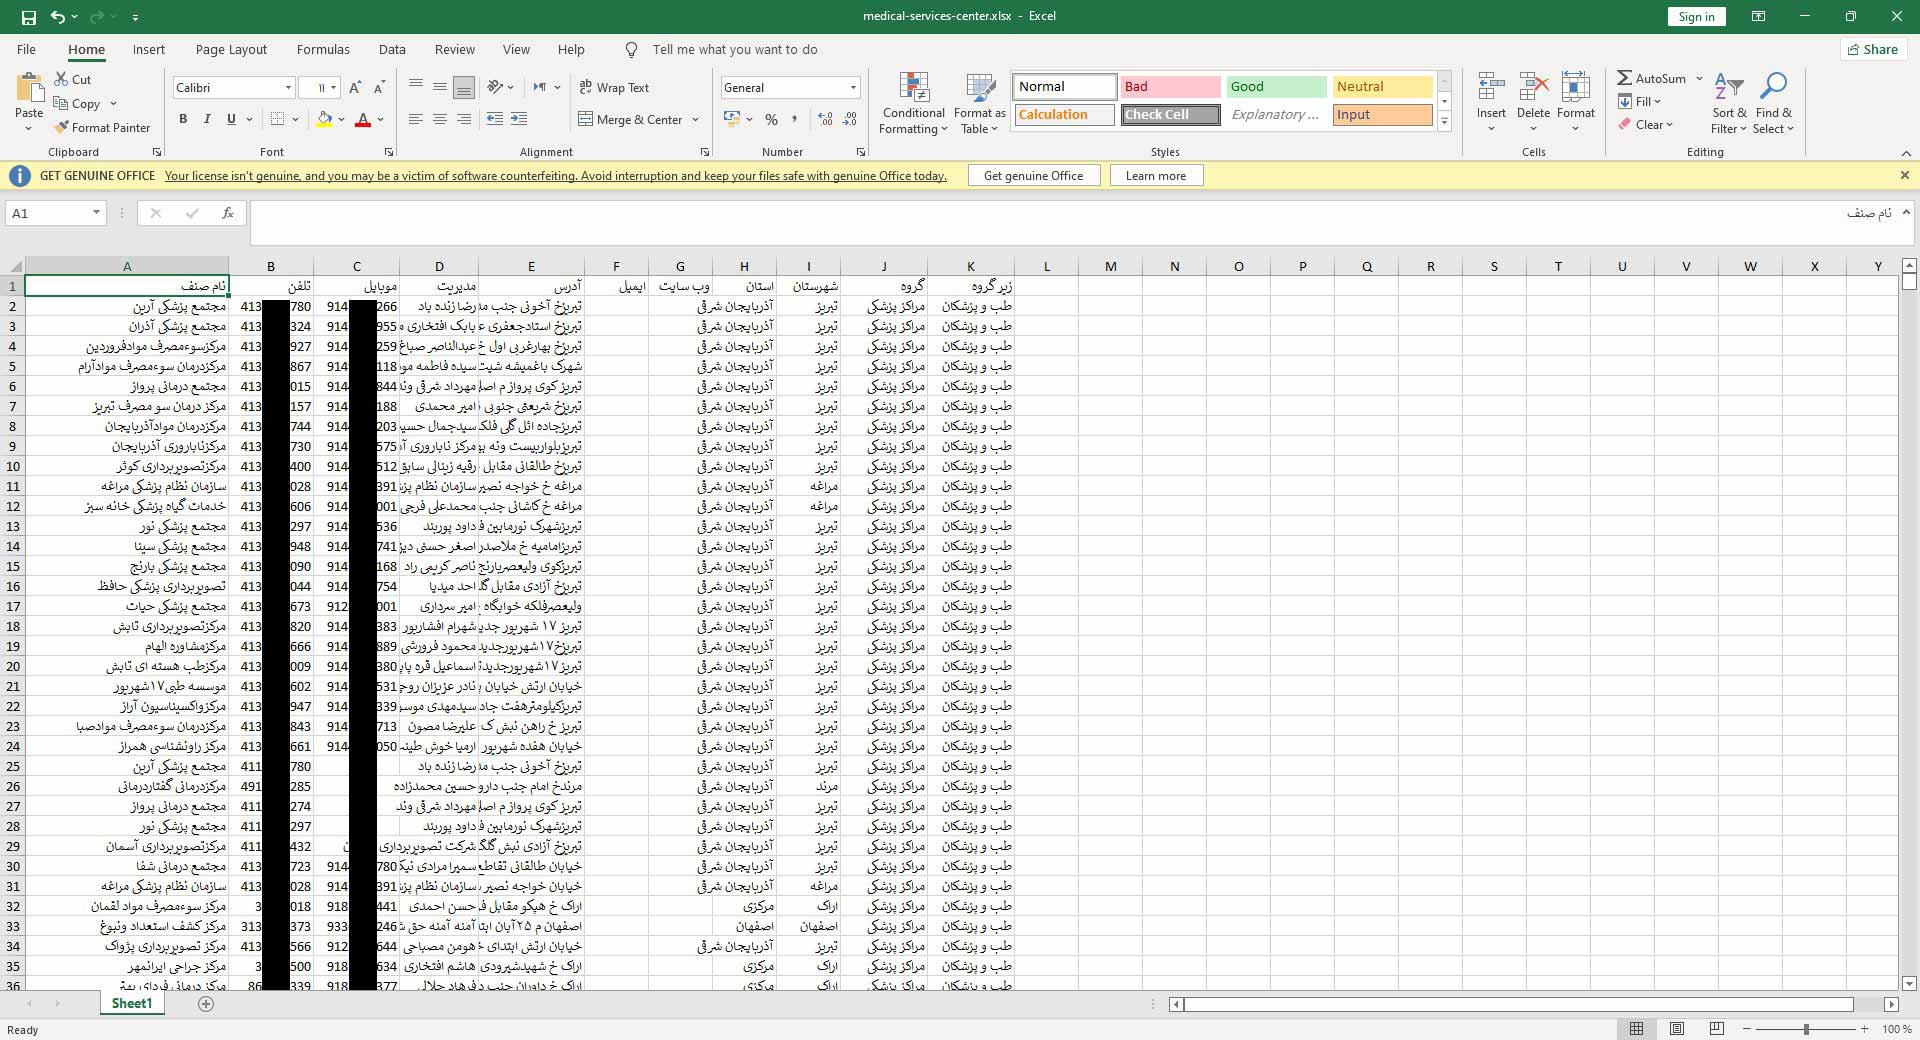The width and height of the screenshot is (1920, 1040).
Task: Click the Save icon in title bar
Action: coord(28,17)
